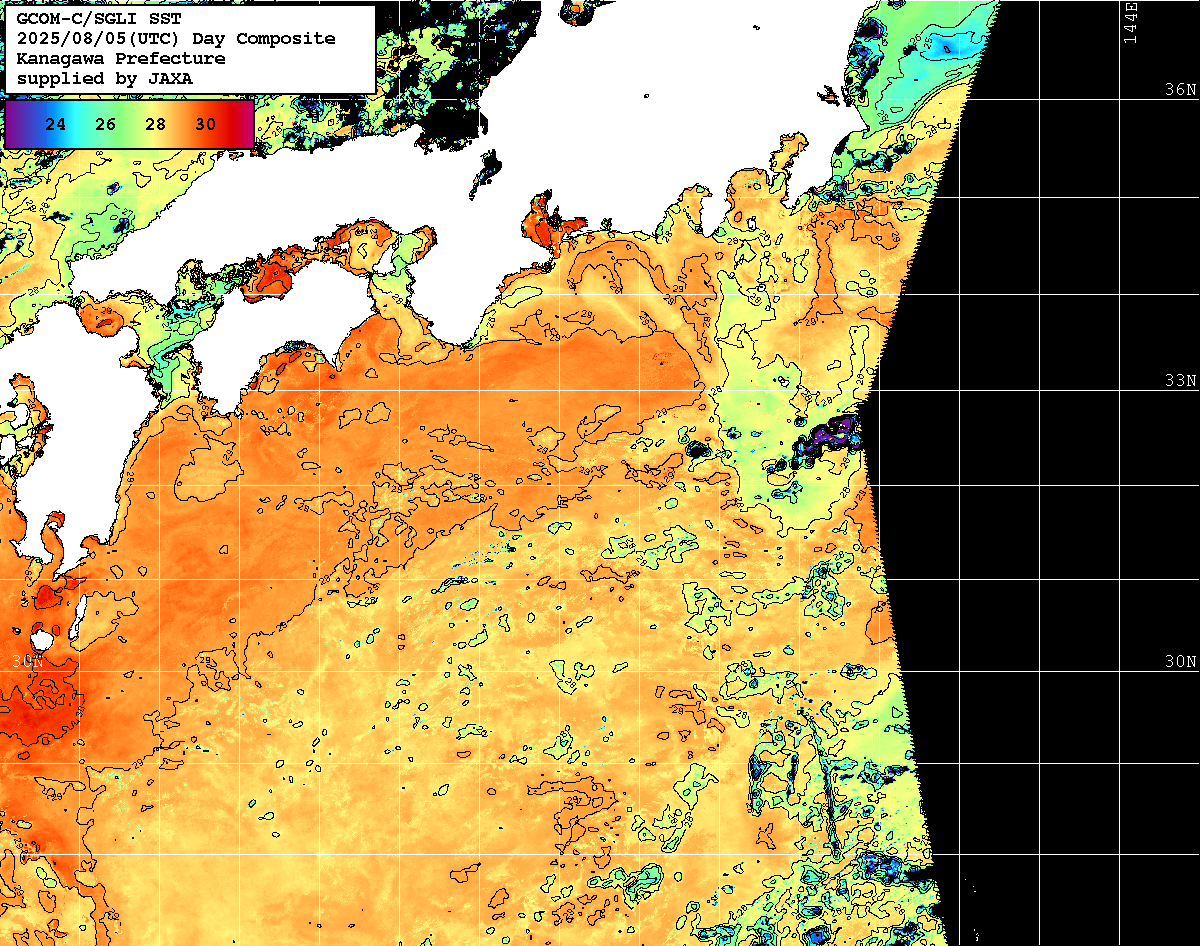Viewport: 1200px width, 946px height.
Task: Click the 28 value on the temperature scale
Action: click(156, 124)
